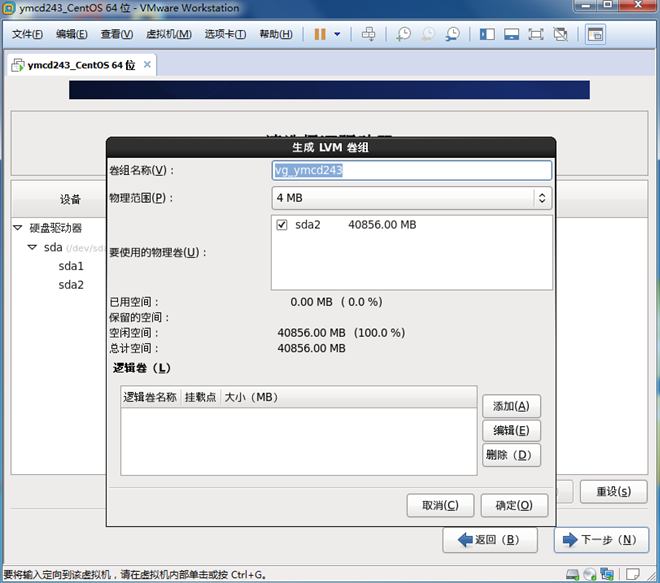Click the 设备 column header
Image resolution: width=660 pixels, height=583 pixels.
click(70, 199)
